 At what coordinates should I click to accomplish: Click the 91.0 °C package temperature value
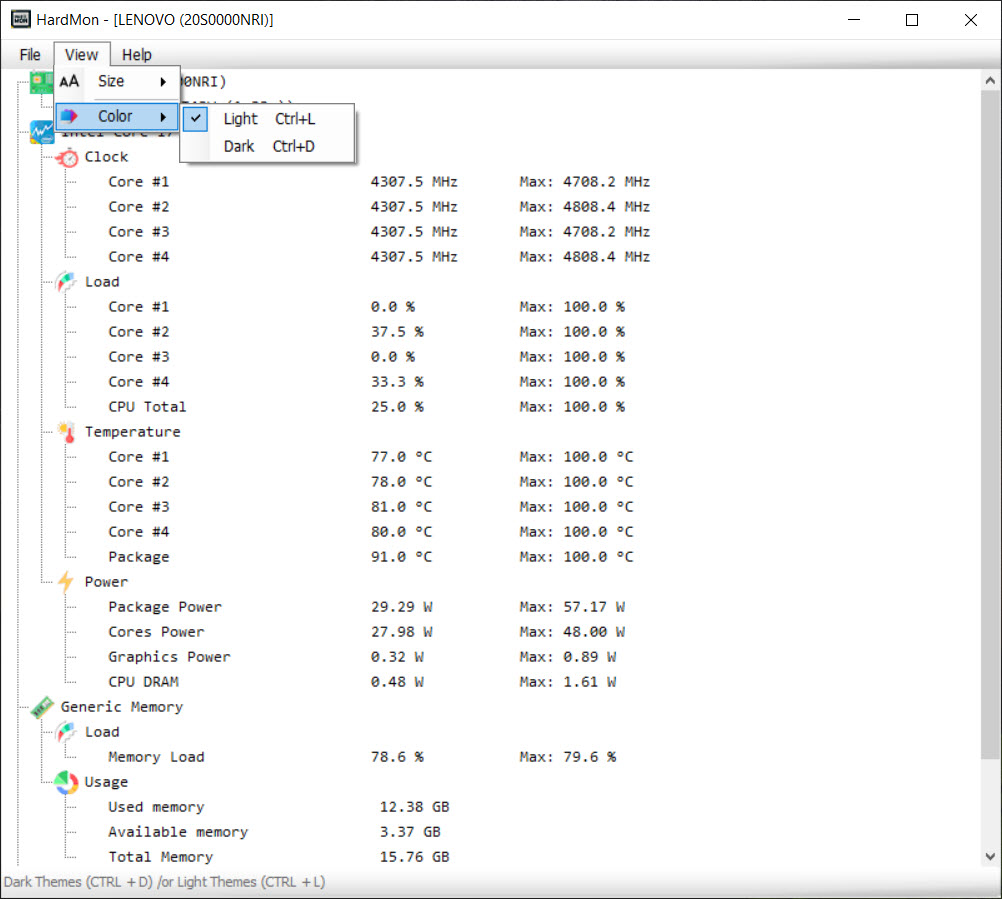point(402,557)
